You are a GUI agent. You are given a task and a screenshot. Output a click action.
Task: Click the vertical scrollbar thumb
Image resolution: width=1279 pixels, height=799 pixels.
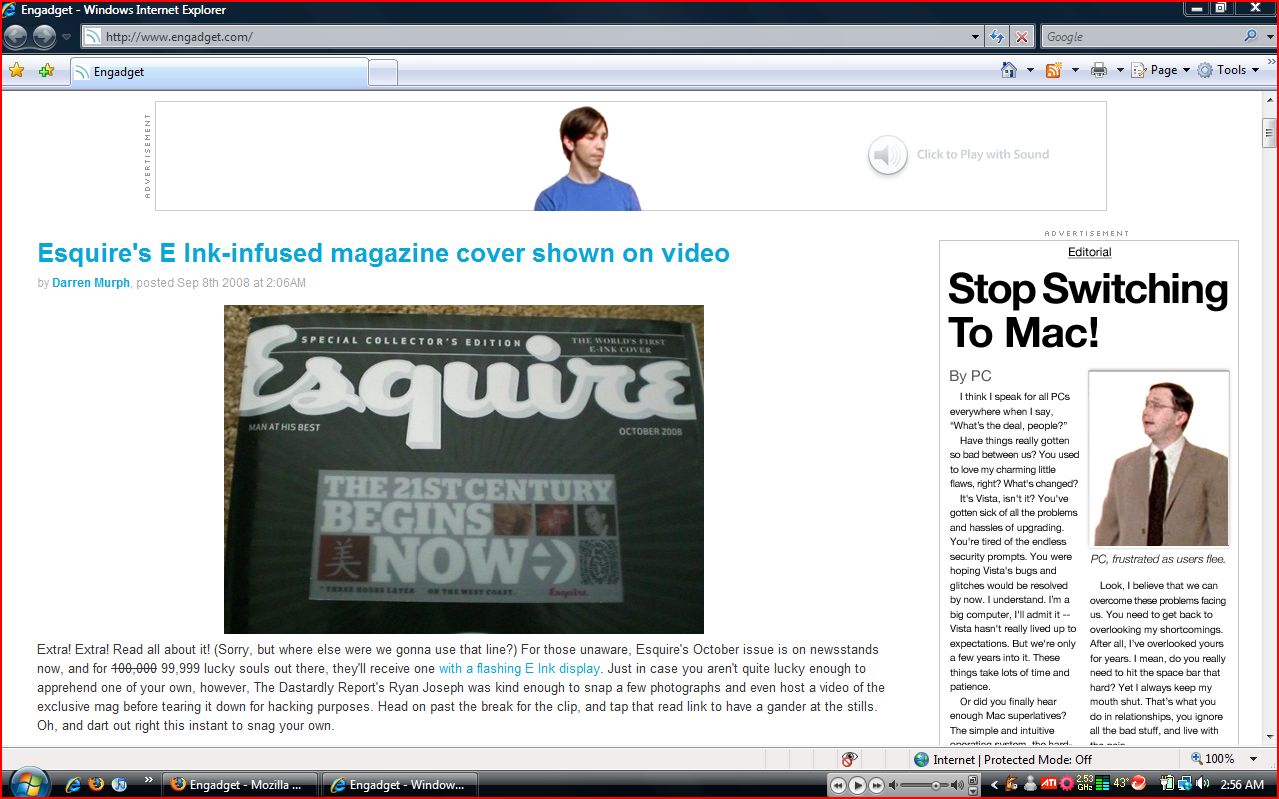[x=1269, y=132]
